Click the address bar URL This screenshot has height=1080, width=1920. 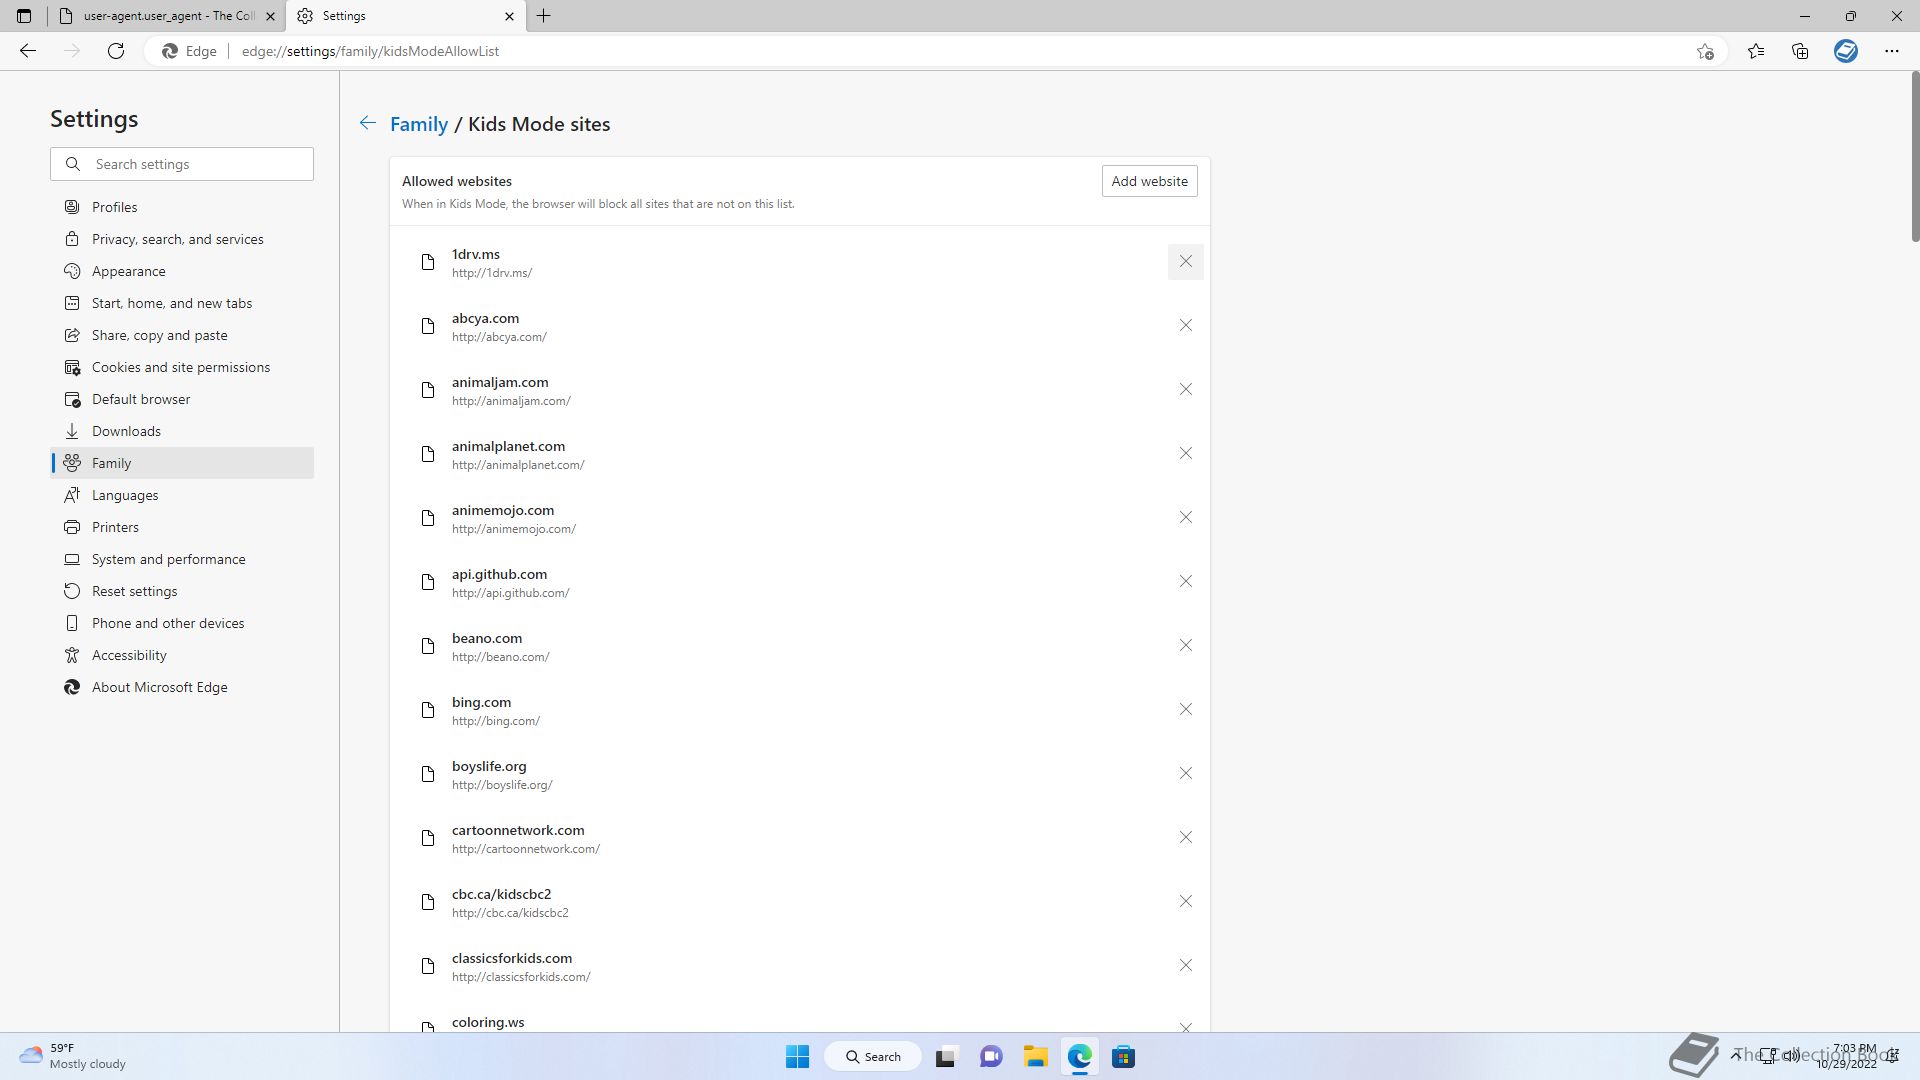370,51
